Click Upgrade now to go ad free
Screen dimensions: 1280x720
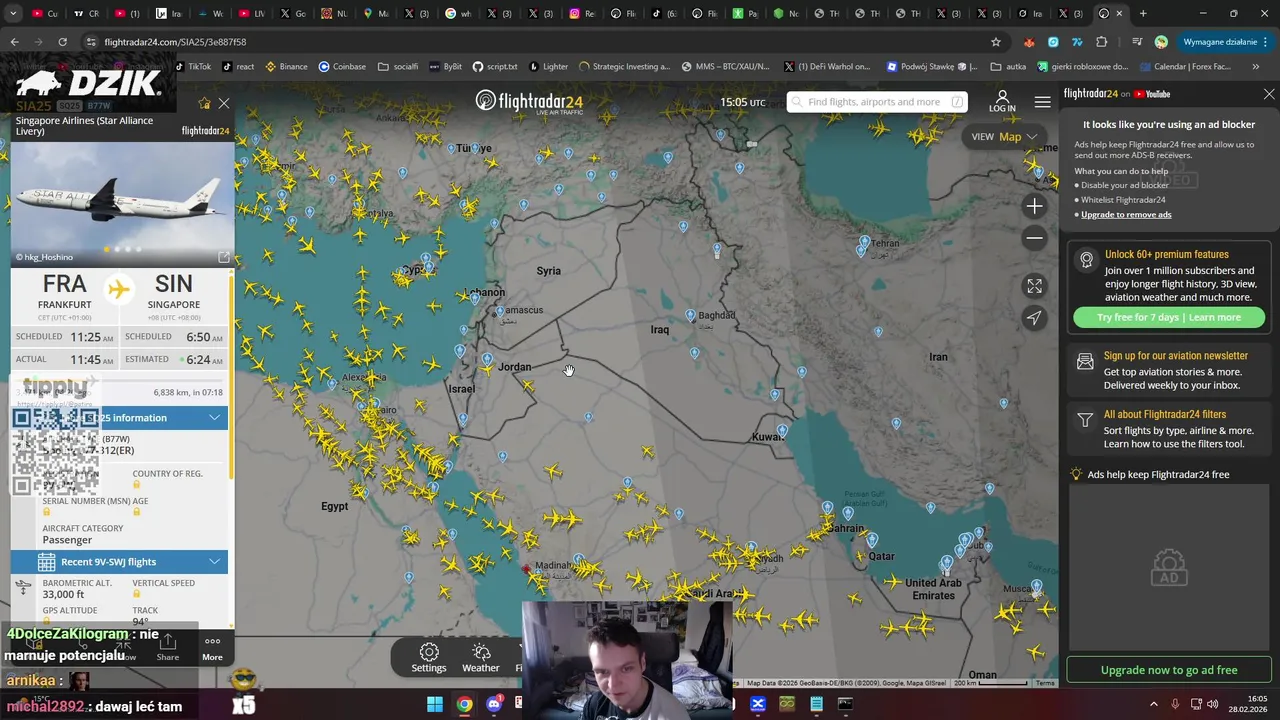(x=1169, y=670)
